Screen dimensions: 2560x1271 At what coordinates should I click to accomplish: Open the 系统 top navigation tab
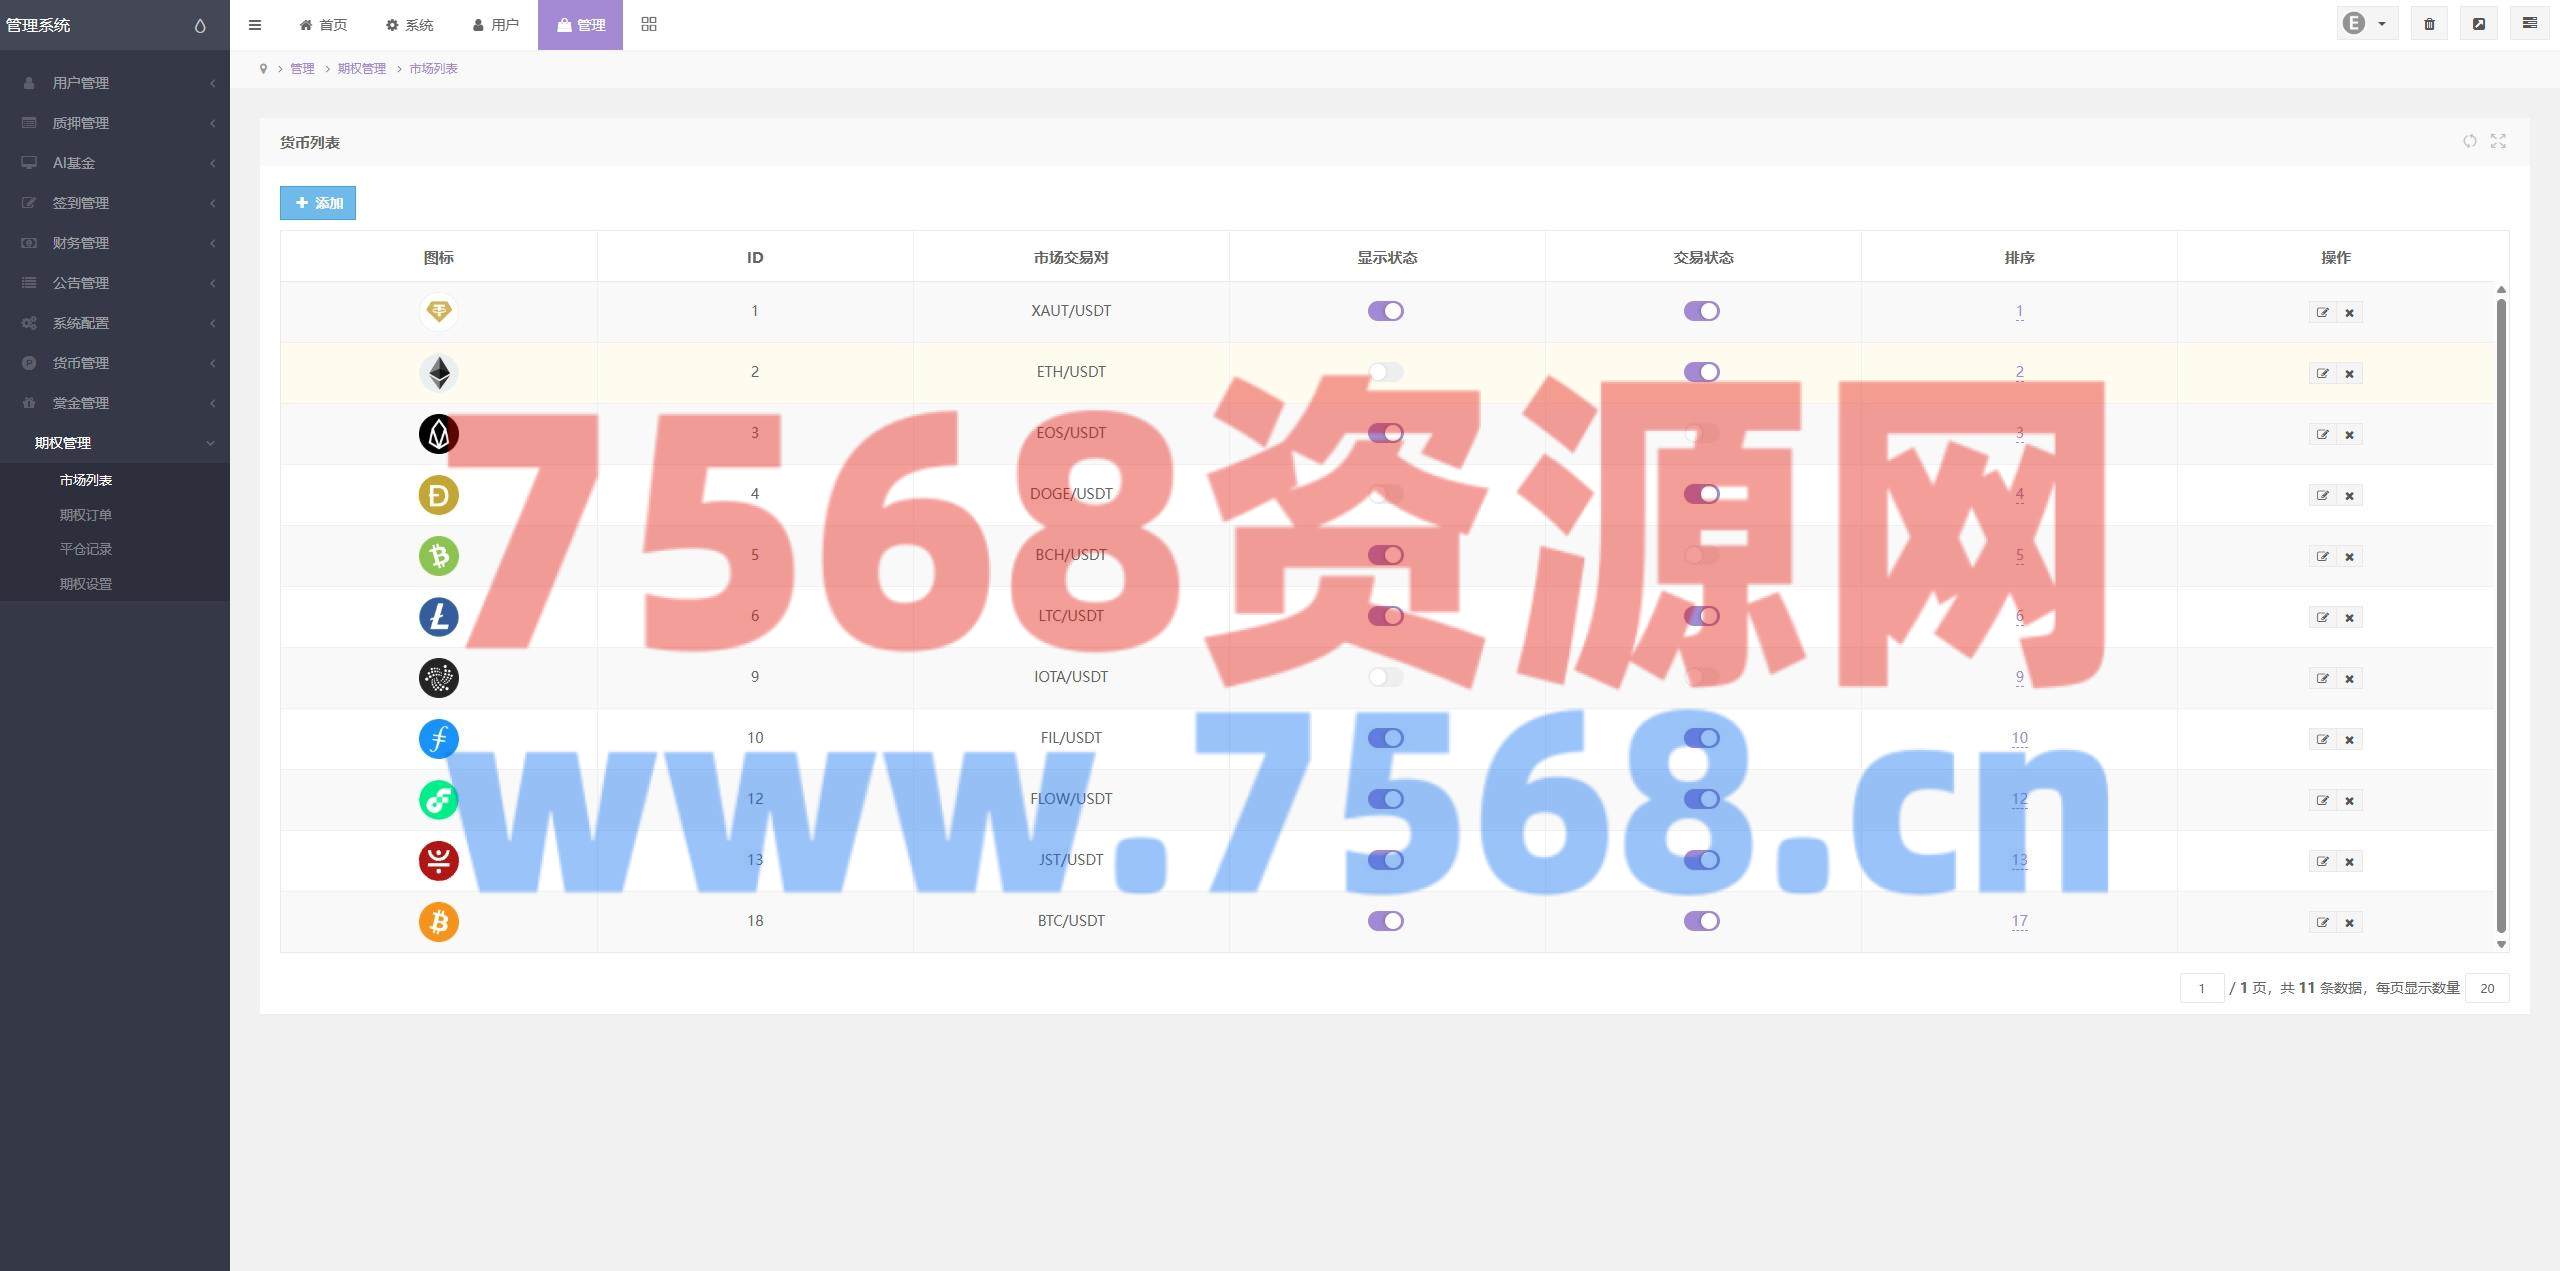[409, 25]
